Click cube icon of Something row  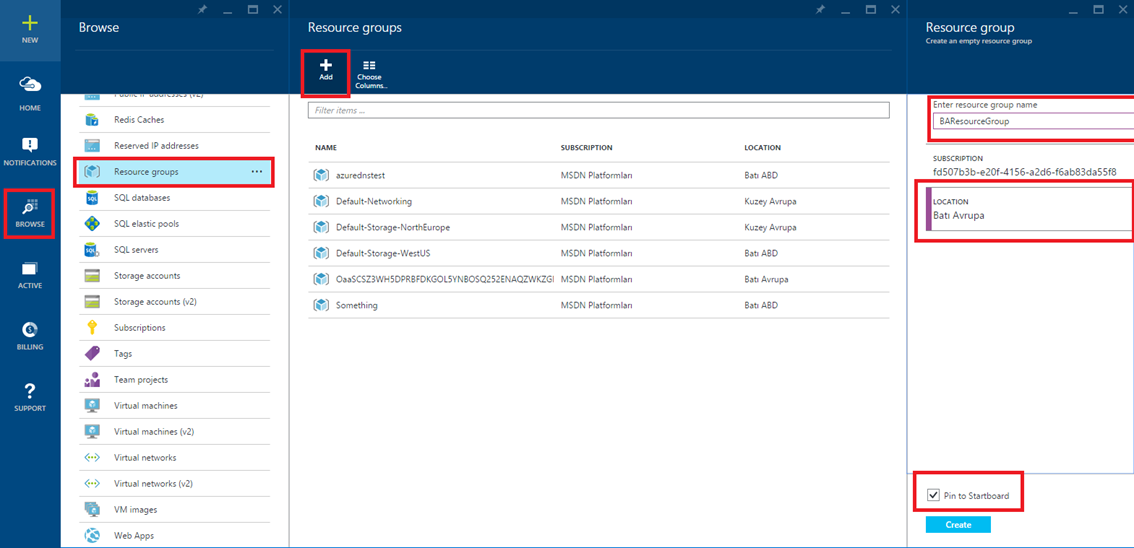[x=321, y=305]
